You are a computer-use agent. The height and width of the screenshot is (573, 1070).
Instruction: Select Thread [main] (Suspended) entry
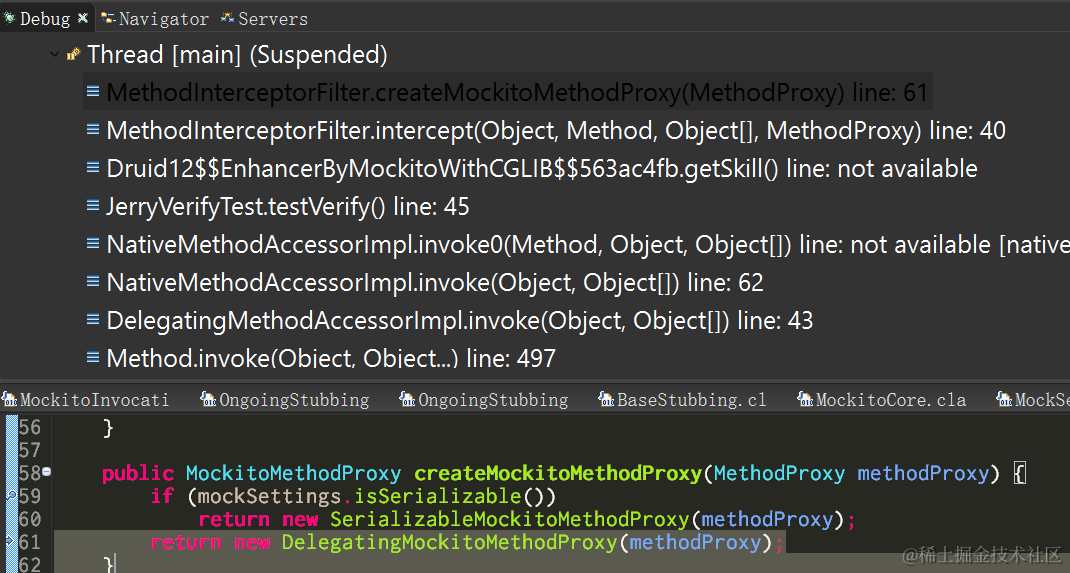coord(237,55)
